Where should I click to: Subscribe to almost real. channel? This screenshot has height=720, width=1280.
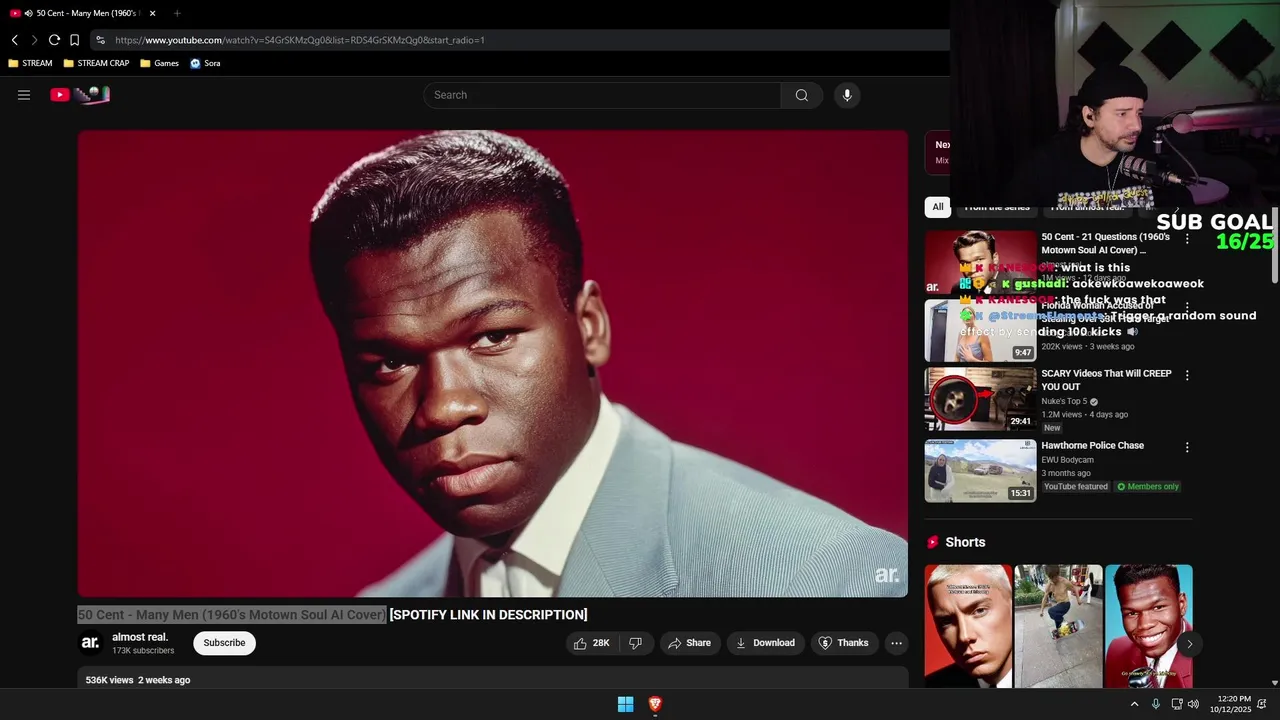224,643
